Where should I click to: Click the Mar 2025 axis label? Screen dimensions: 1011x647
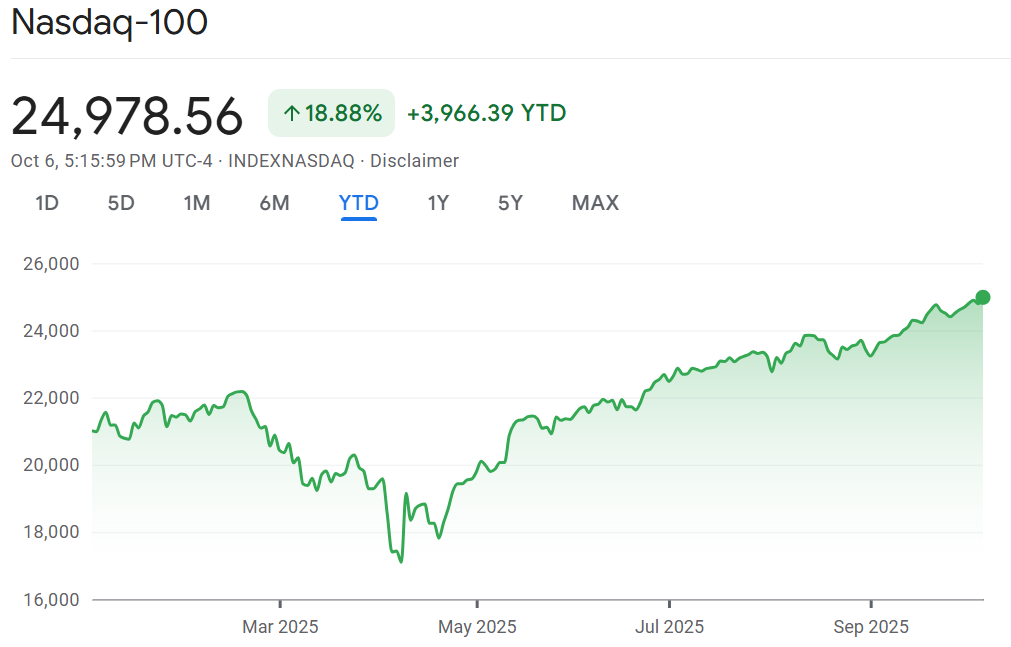(281, 627)
